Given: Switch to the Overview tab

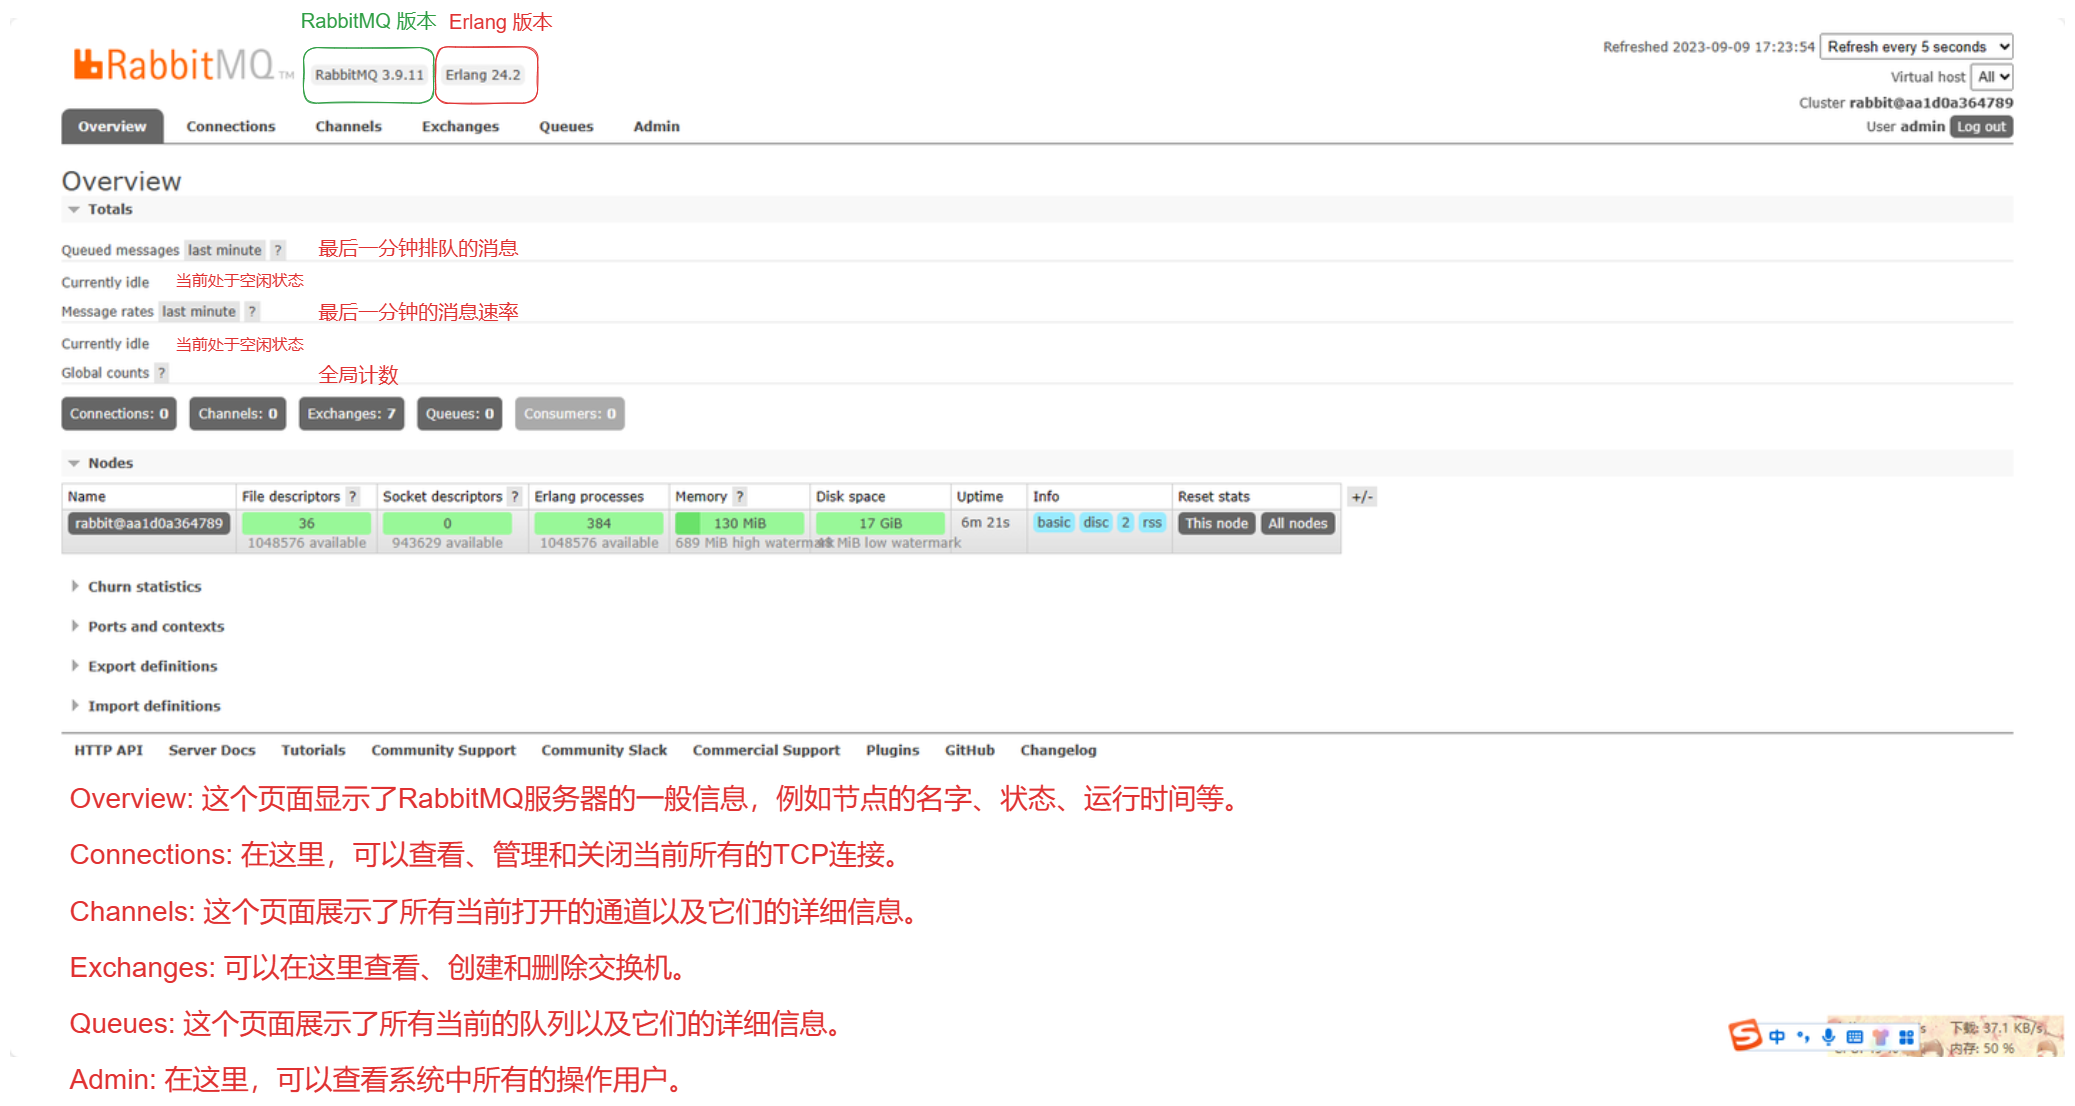Looking at the screenshot, I should [112, 126].
